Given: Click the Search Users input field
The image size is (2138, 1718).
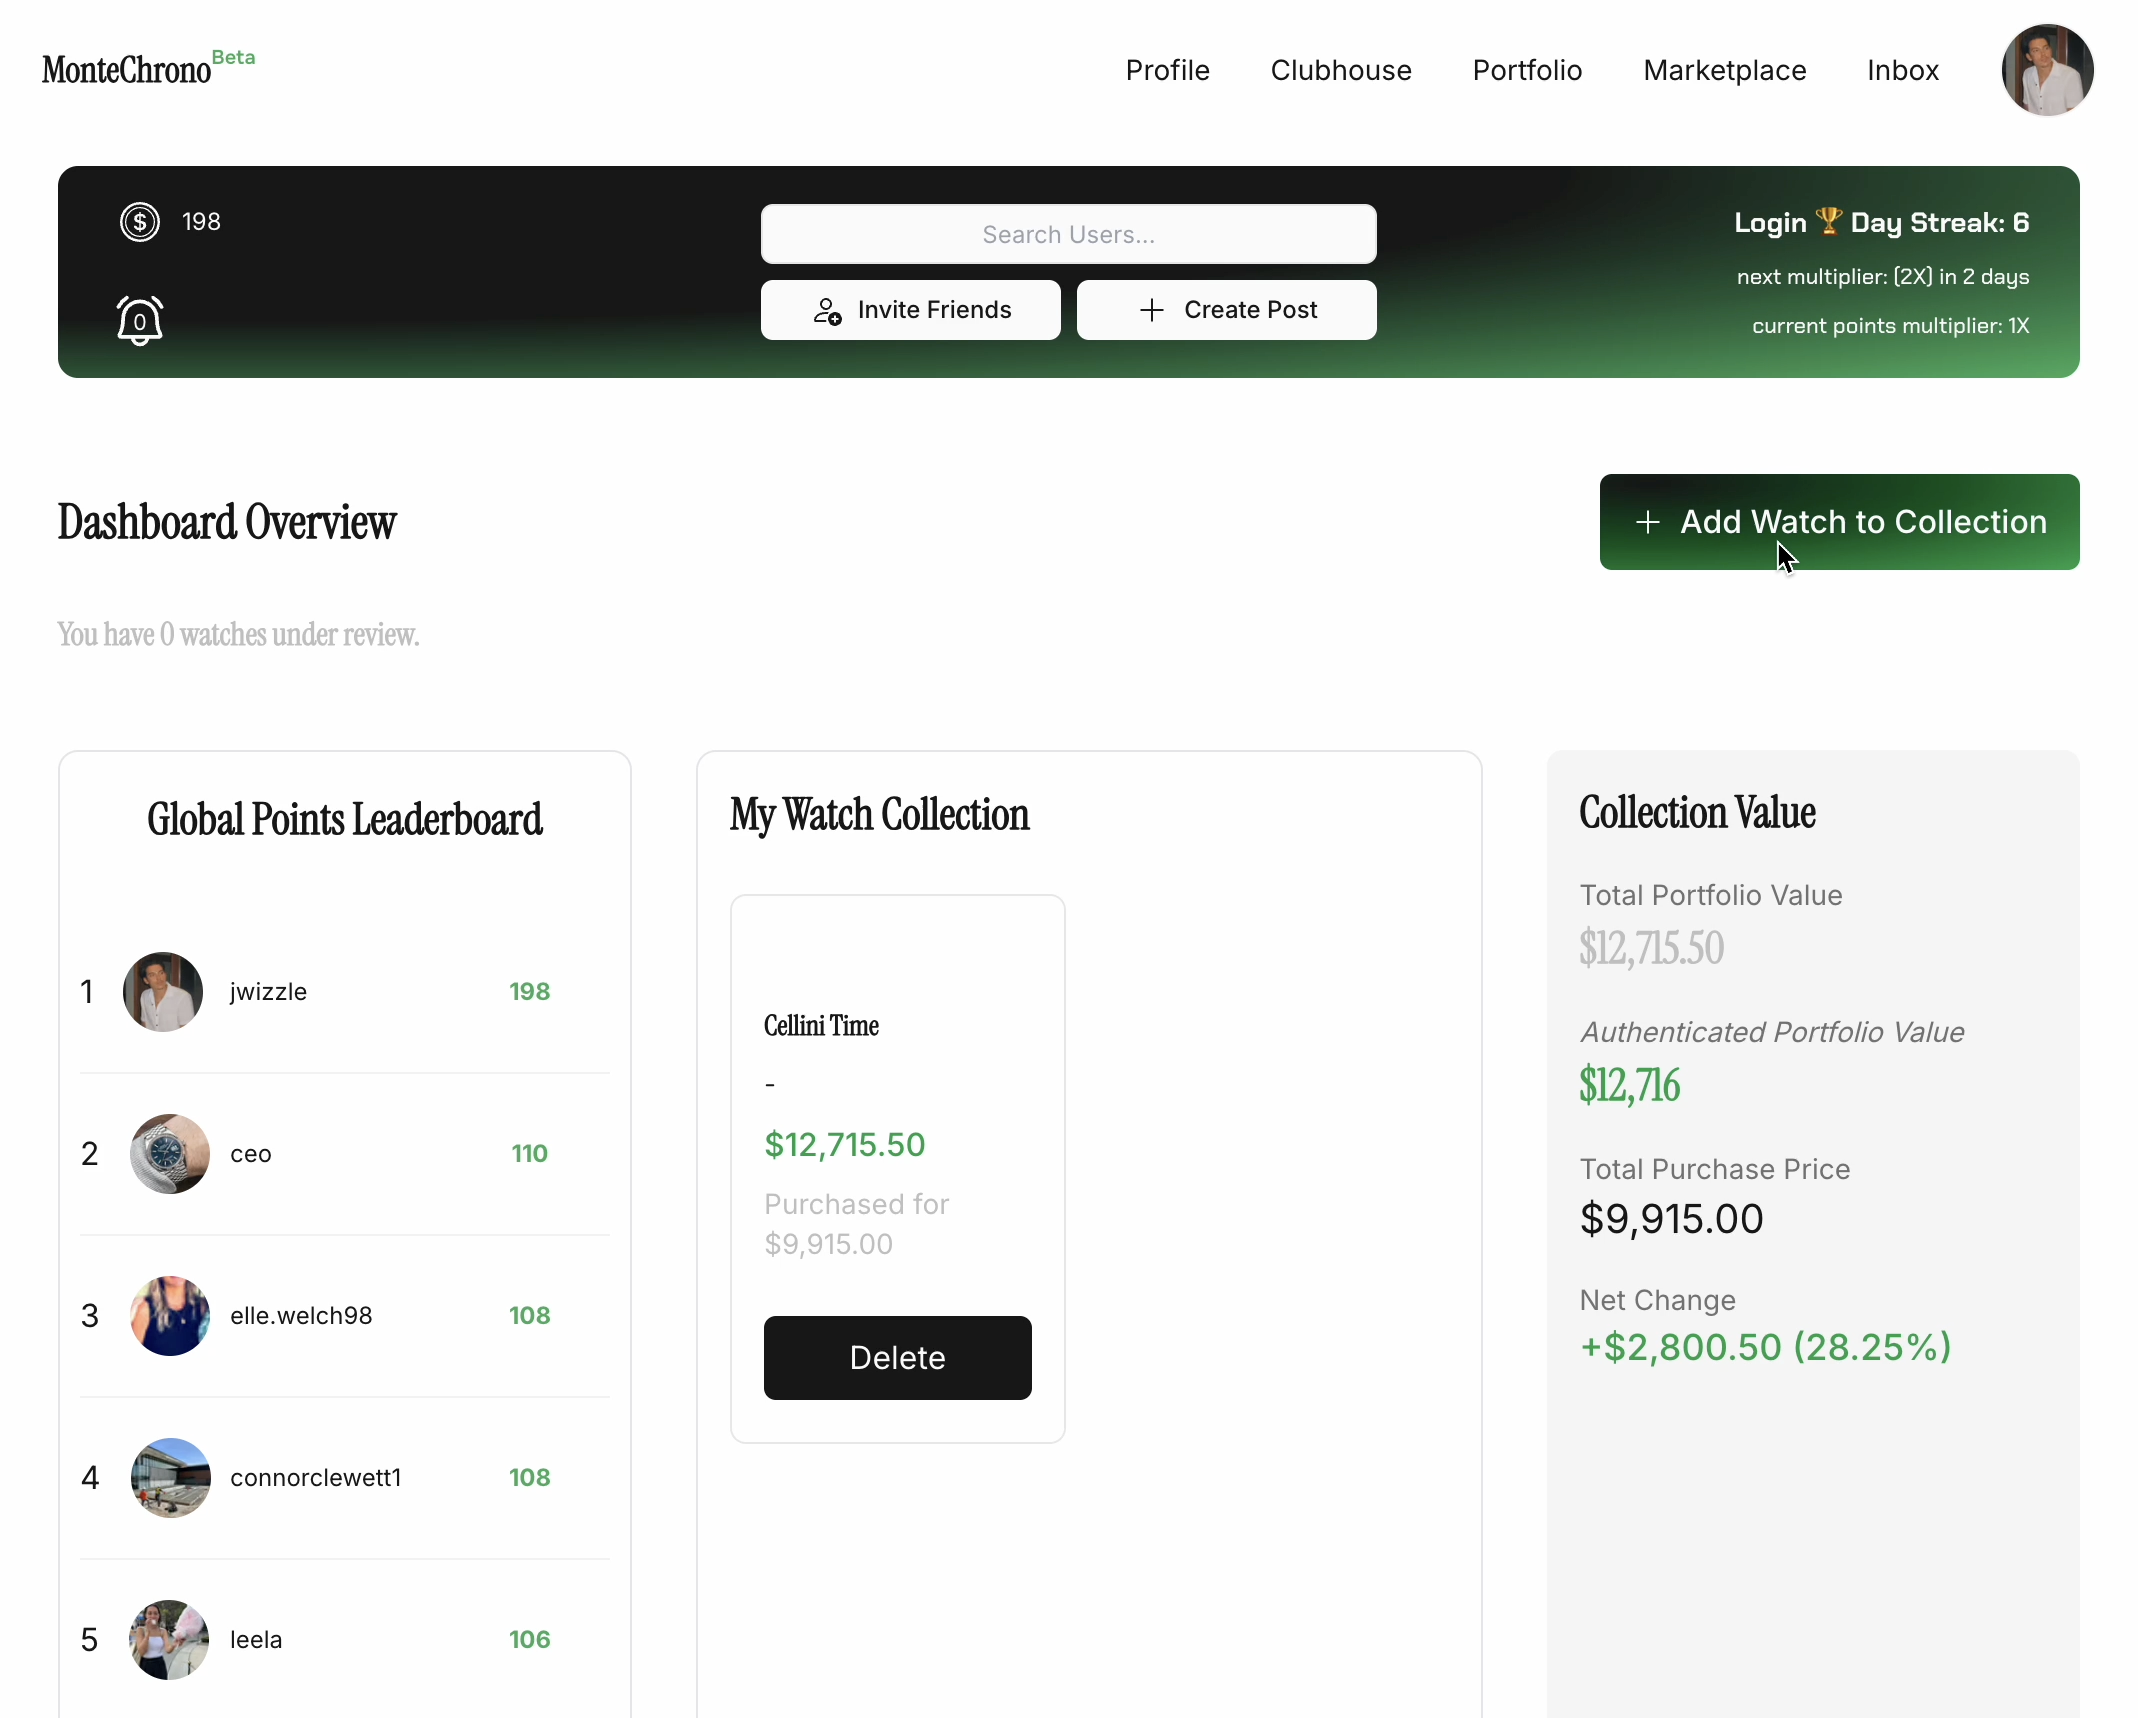Looking at the screenshot, I should point(1068,234).
